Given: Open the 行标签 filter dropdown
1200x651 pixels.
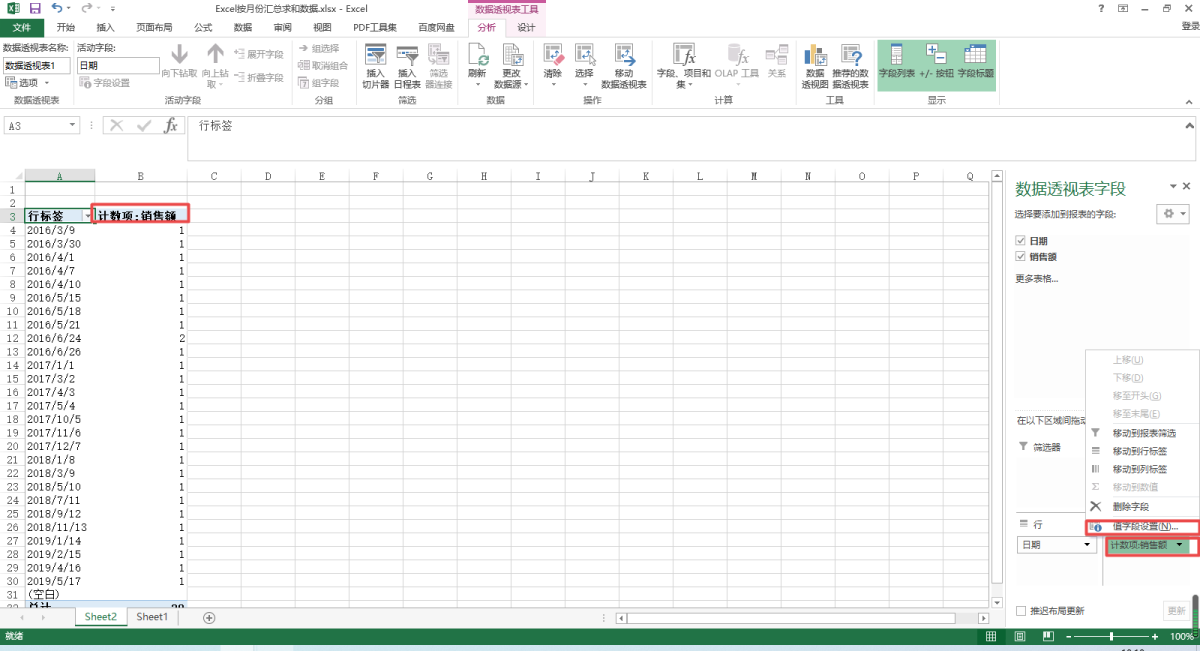Looking at the screenshot, I should pos(87,215).
